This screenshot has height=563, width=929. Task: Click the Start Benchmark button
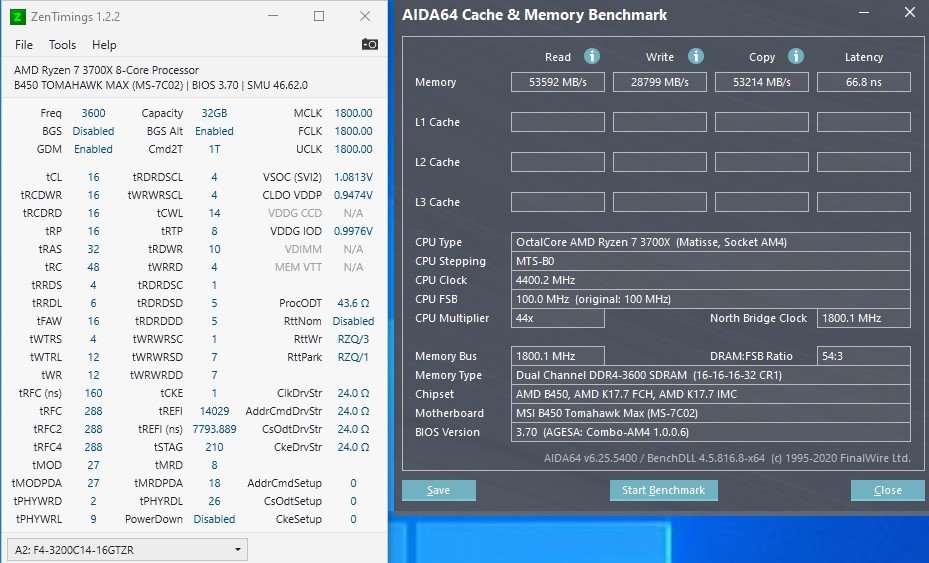[664, 490]
